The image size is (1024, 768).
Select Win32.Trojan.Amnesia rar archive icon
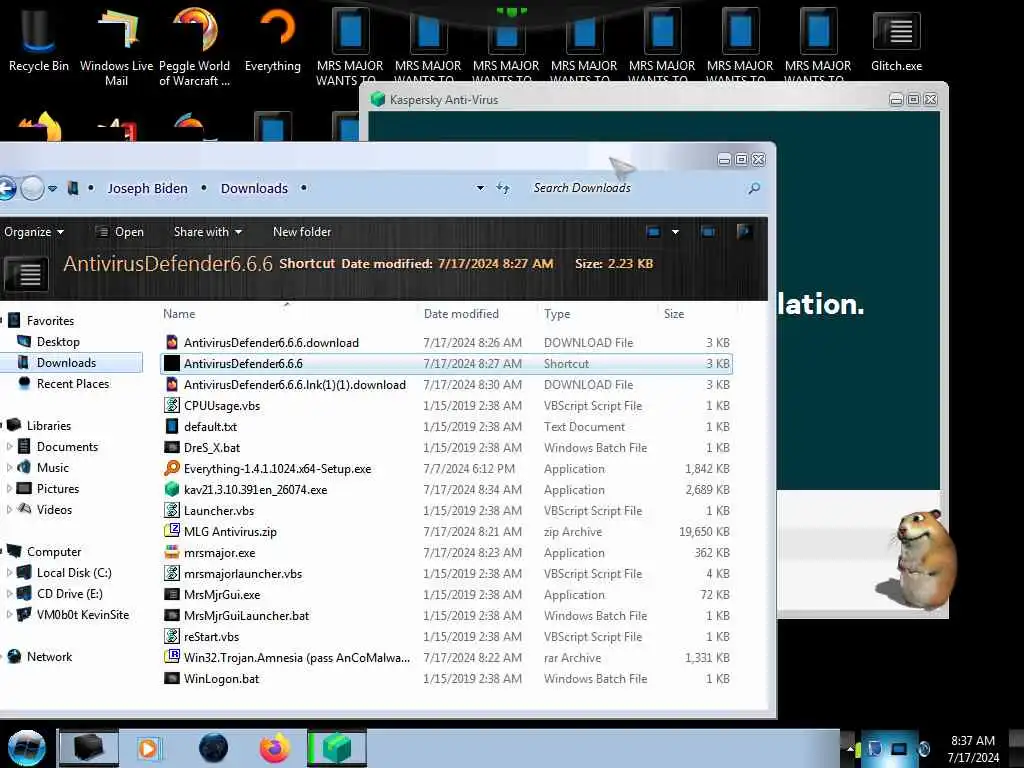(x=172, y=658)
